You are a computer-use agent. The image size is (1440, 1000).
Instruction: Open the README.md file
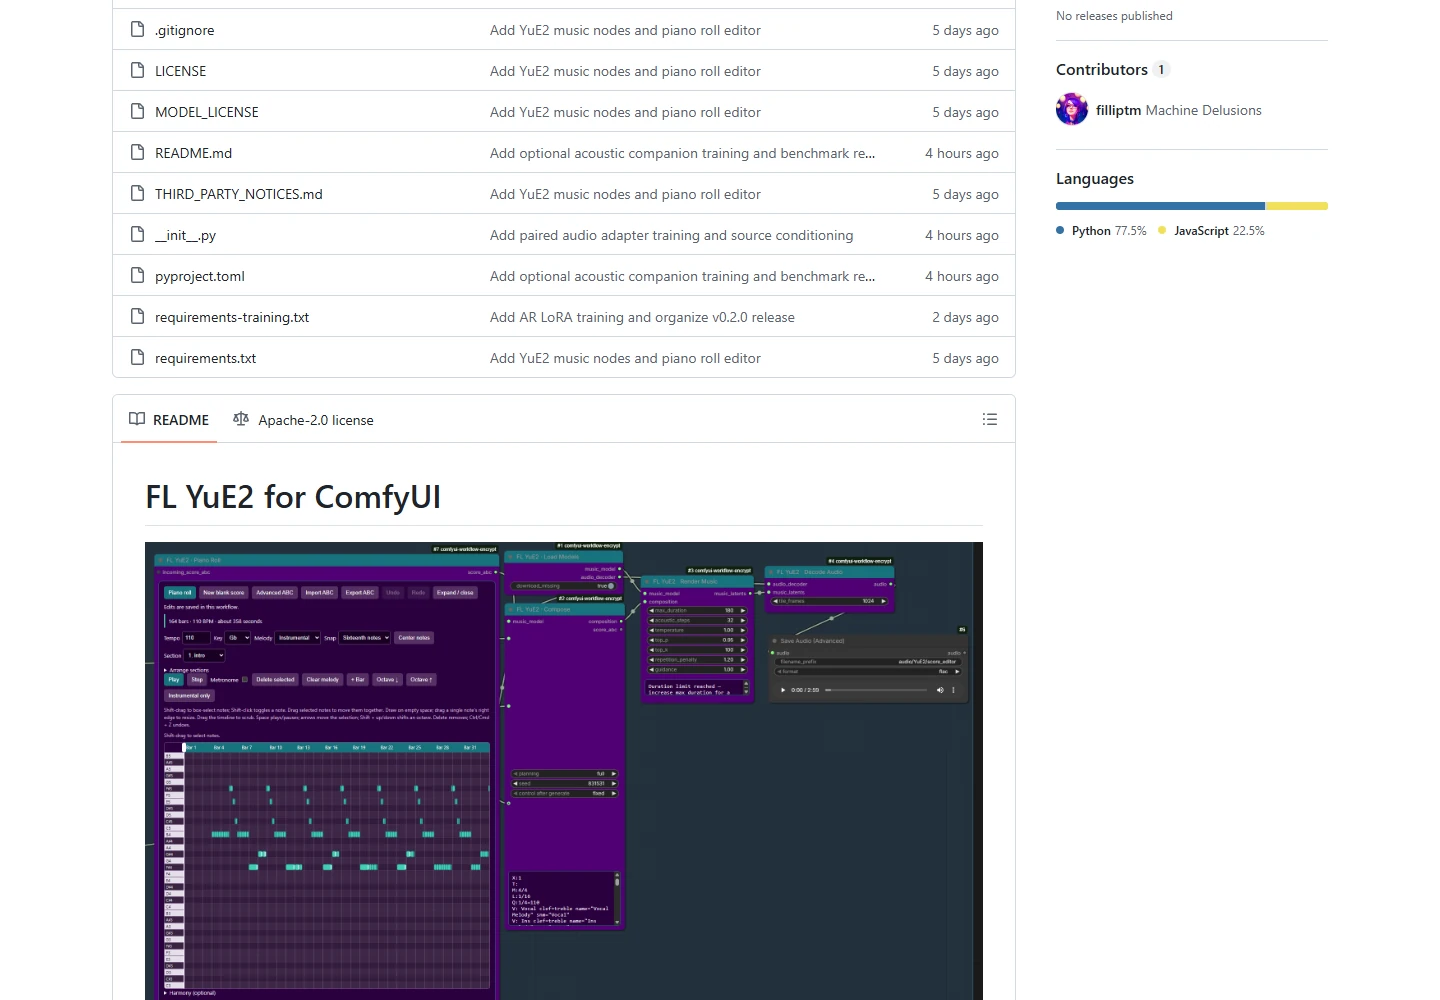tap(194, 153)
